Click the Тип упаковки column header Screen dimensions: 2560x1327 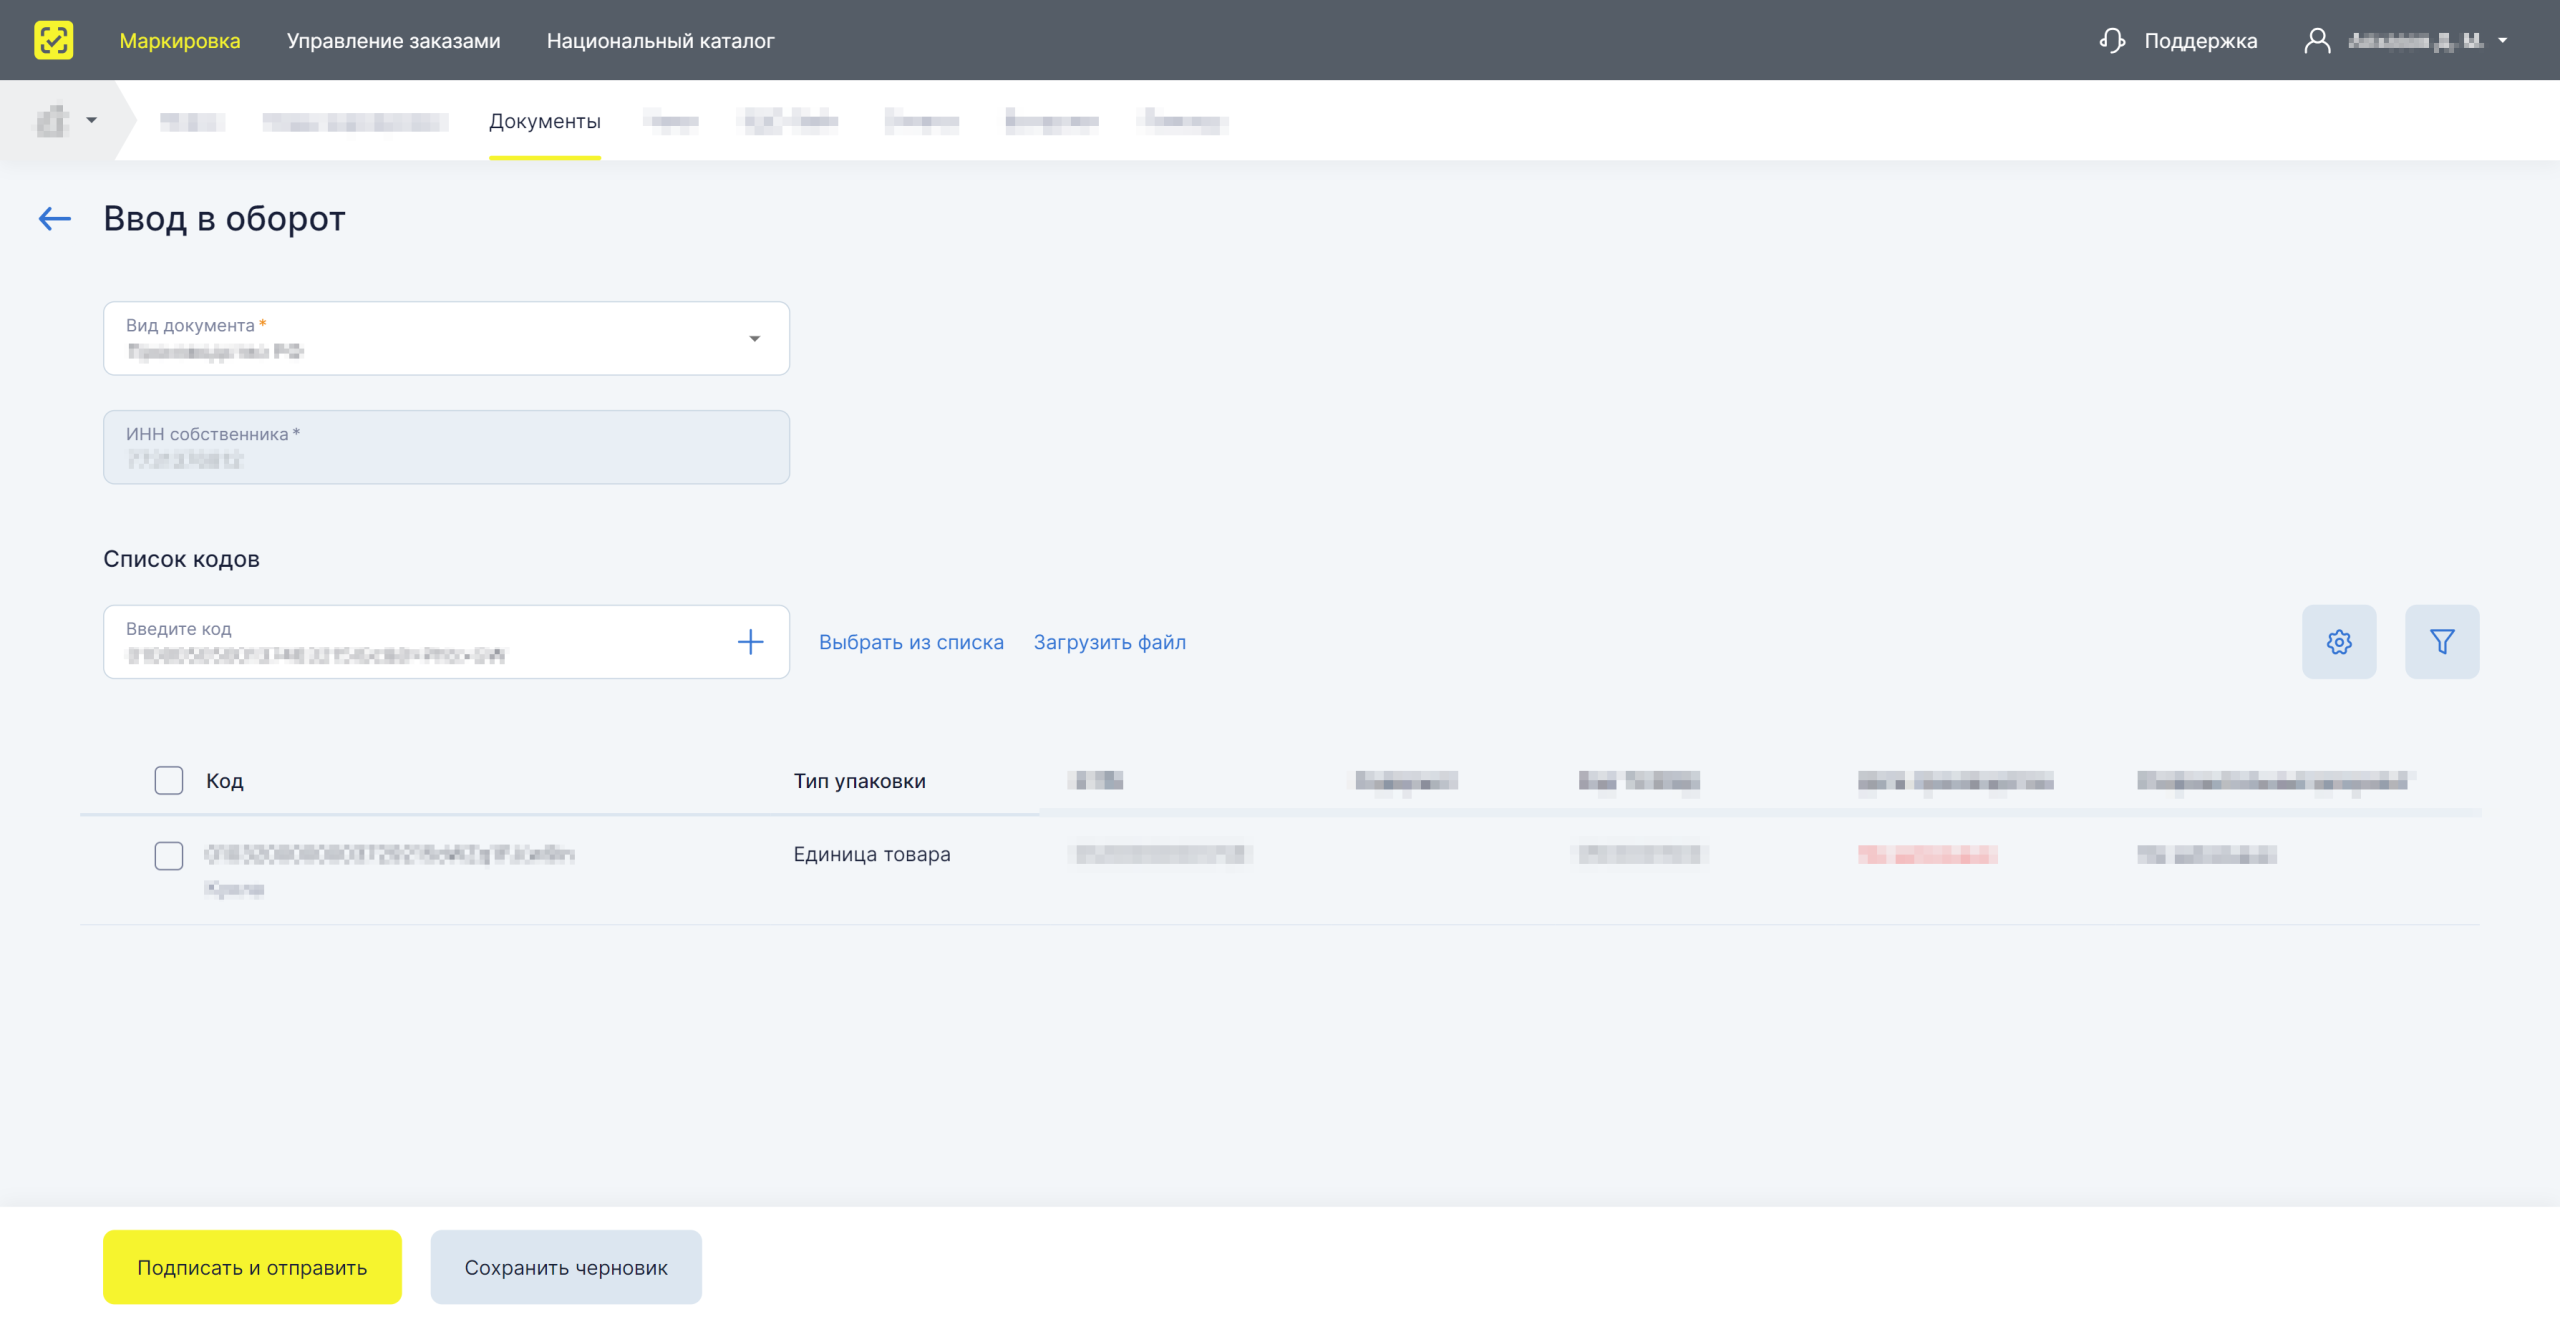pyautogui.click(x=860, y=780)
